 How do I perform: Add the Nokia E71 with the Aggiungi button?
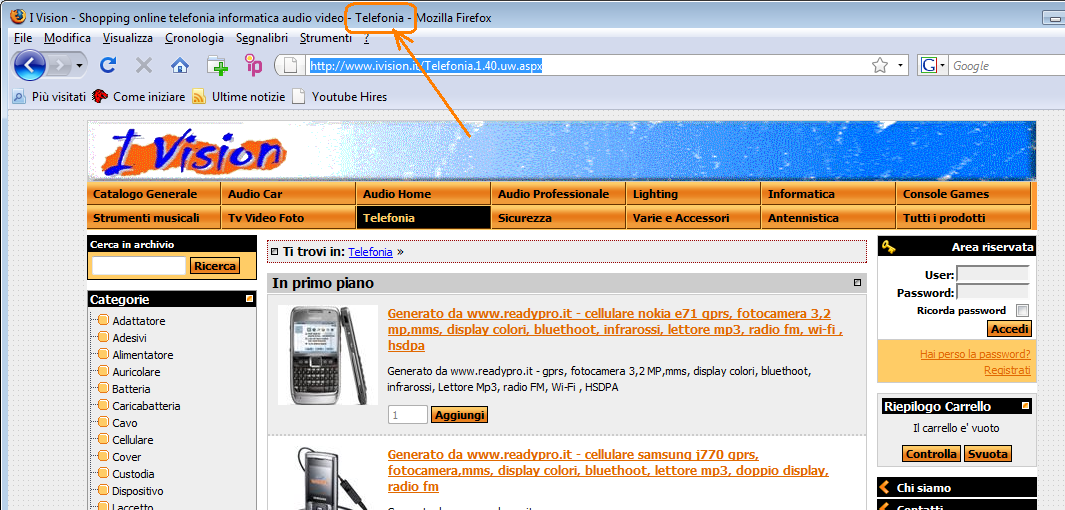pyautogui.click(x=459, y=414)
